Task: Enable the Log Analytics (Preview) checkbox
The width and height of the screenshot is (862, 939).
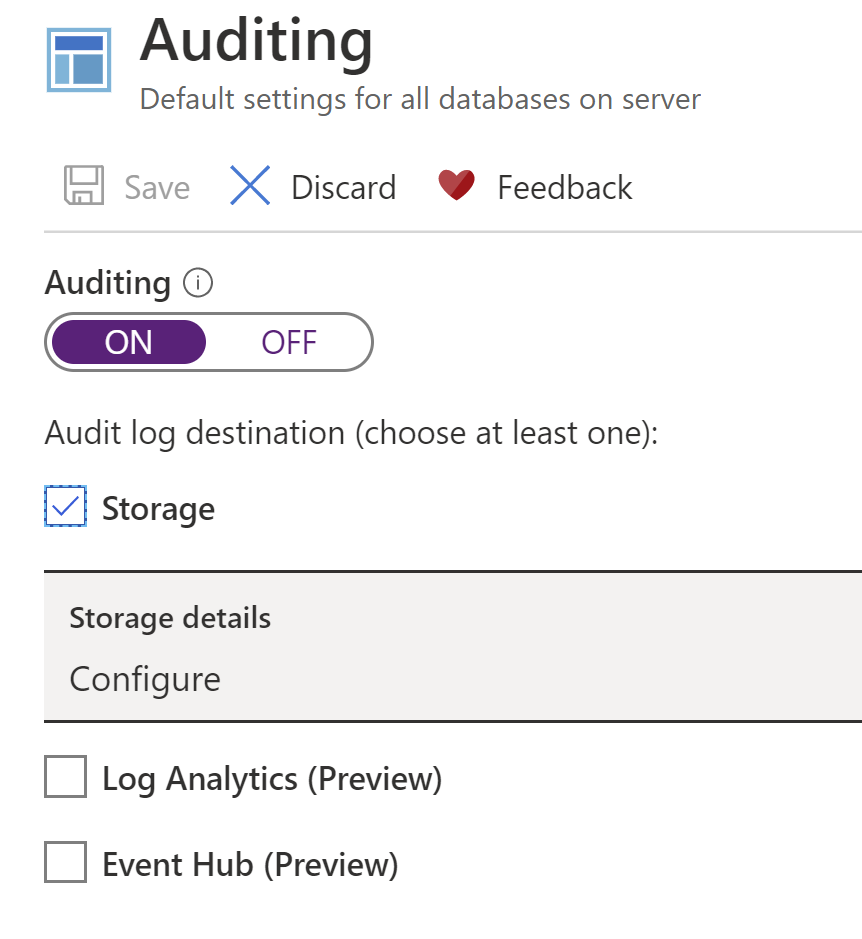Action: (x=65, y=777)
